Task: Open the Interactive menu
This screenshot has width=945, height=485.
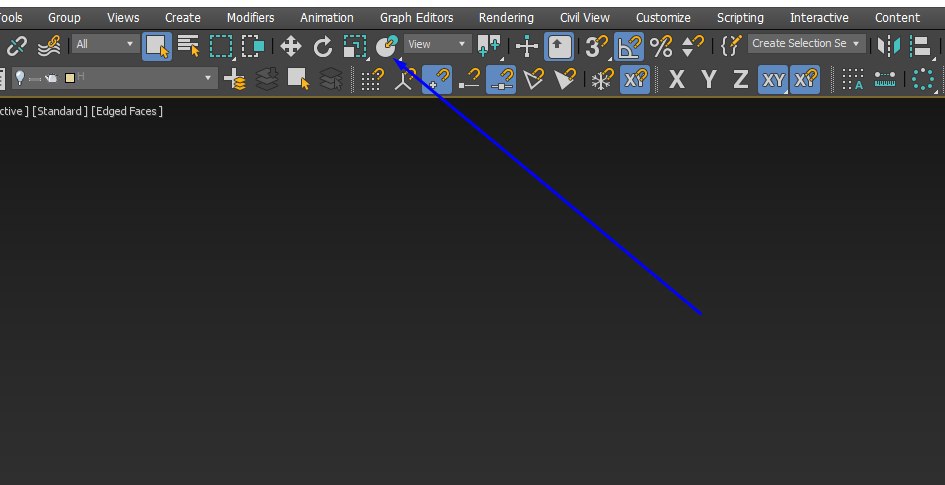Action: point(819,17)
